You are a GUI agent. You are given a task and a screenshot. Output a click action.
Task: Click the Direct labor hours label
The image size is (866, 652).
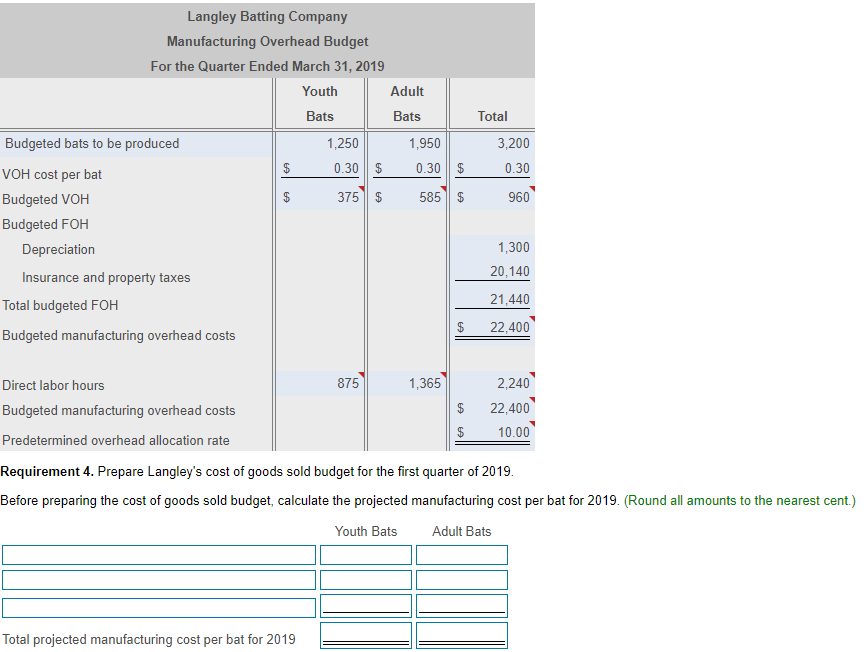coord(53,385)
